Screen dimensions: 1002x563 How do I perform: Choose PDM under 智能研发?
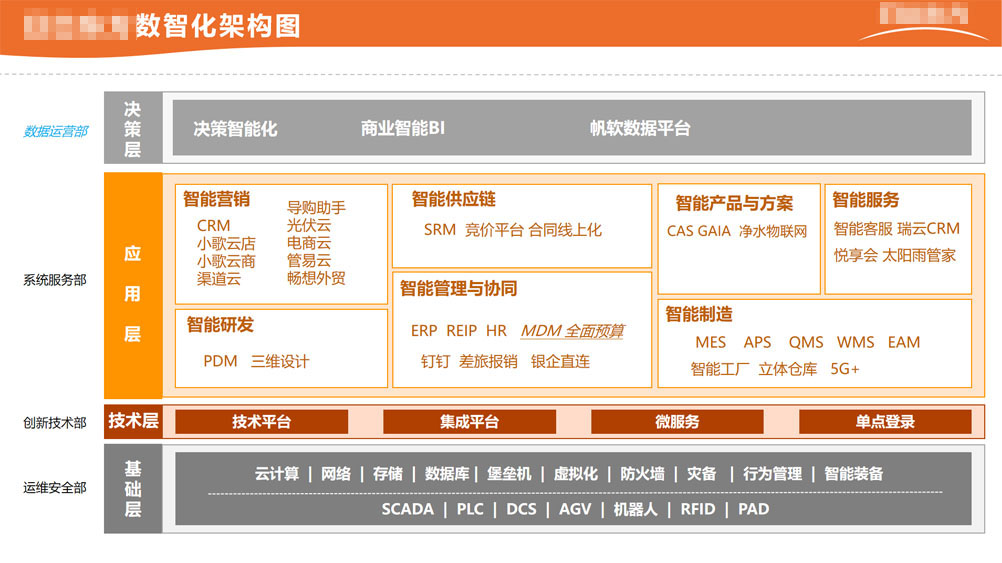220,361
